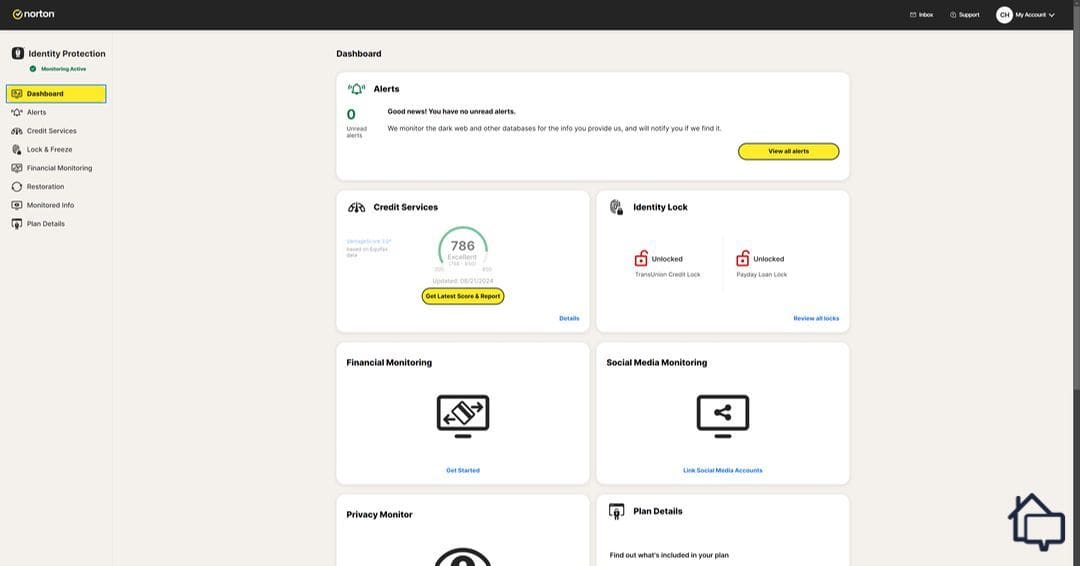Viewport: 1080px width, 566px height.
Task: Open Monitored Info in the sidebar
Action: point(42,205)
